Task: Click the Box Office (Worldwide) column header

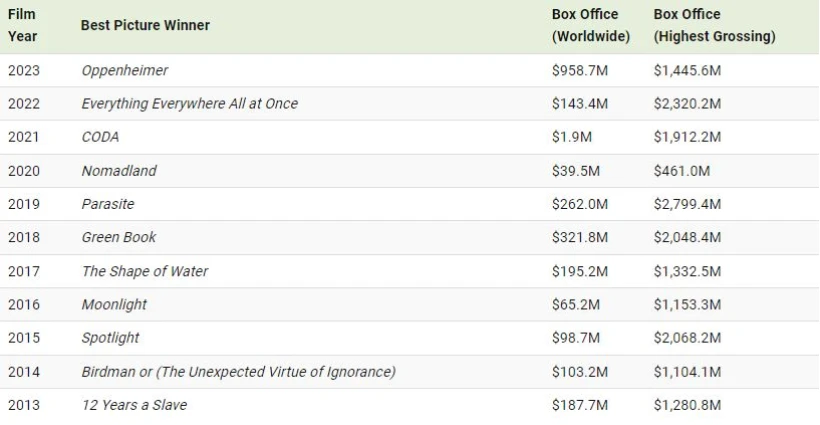Action: (591, 25)
